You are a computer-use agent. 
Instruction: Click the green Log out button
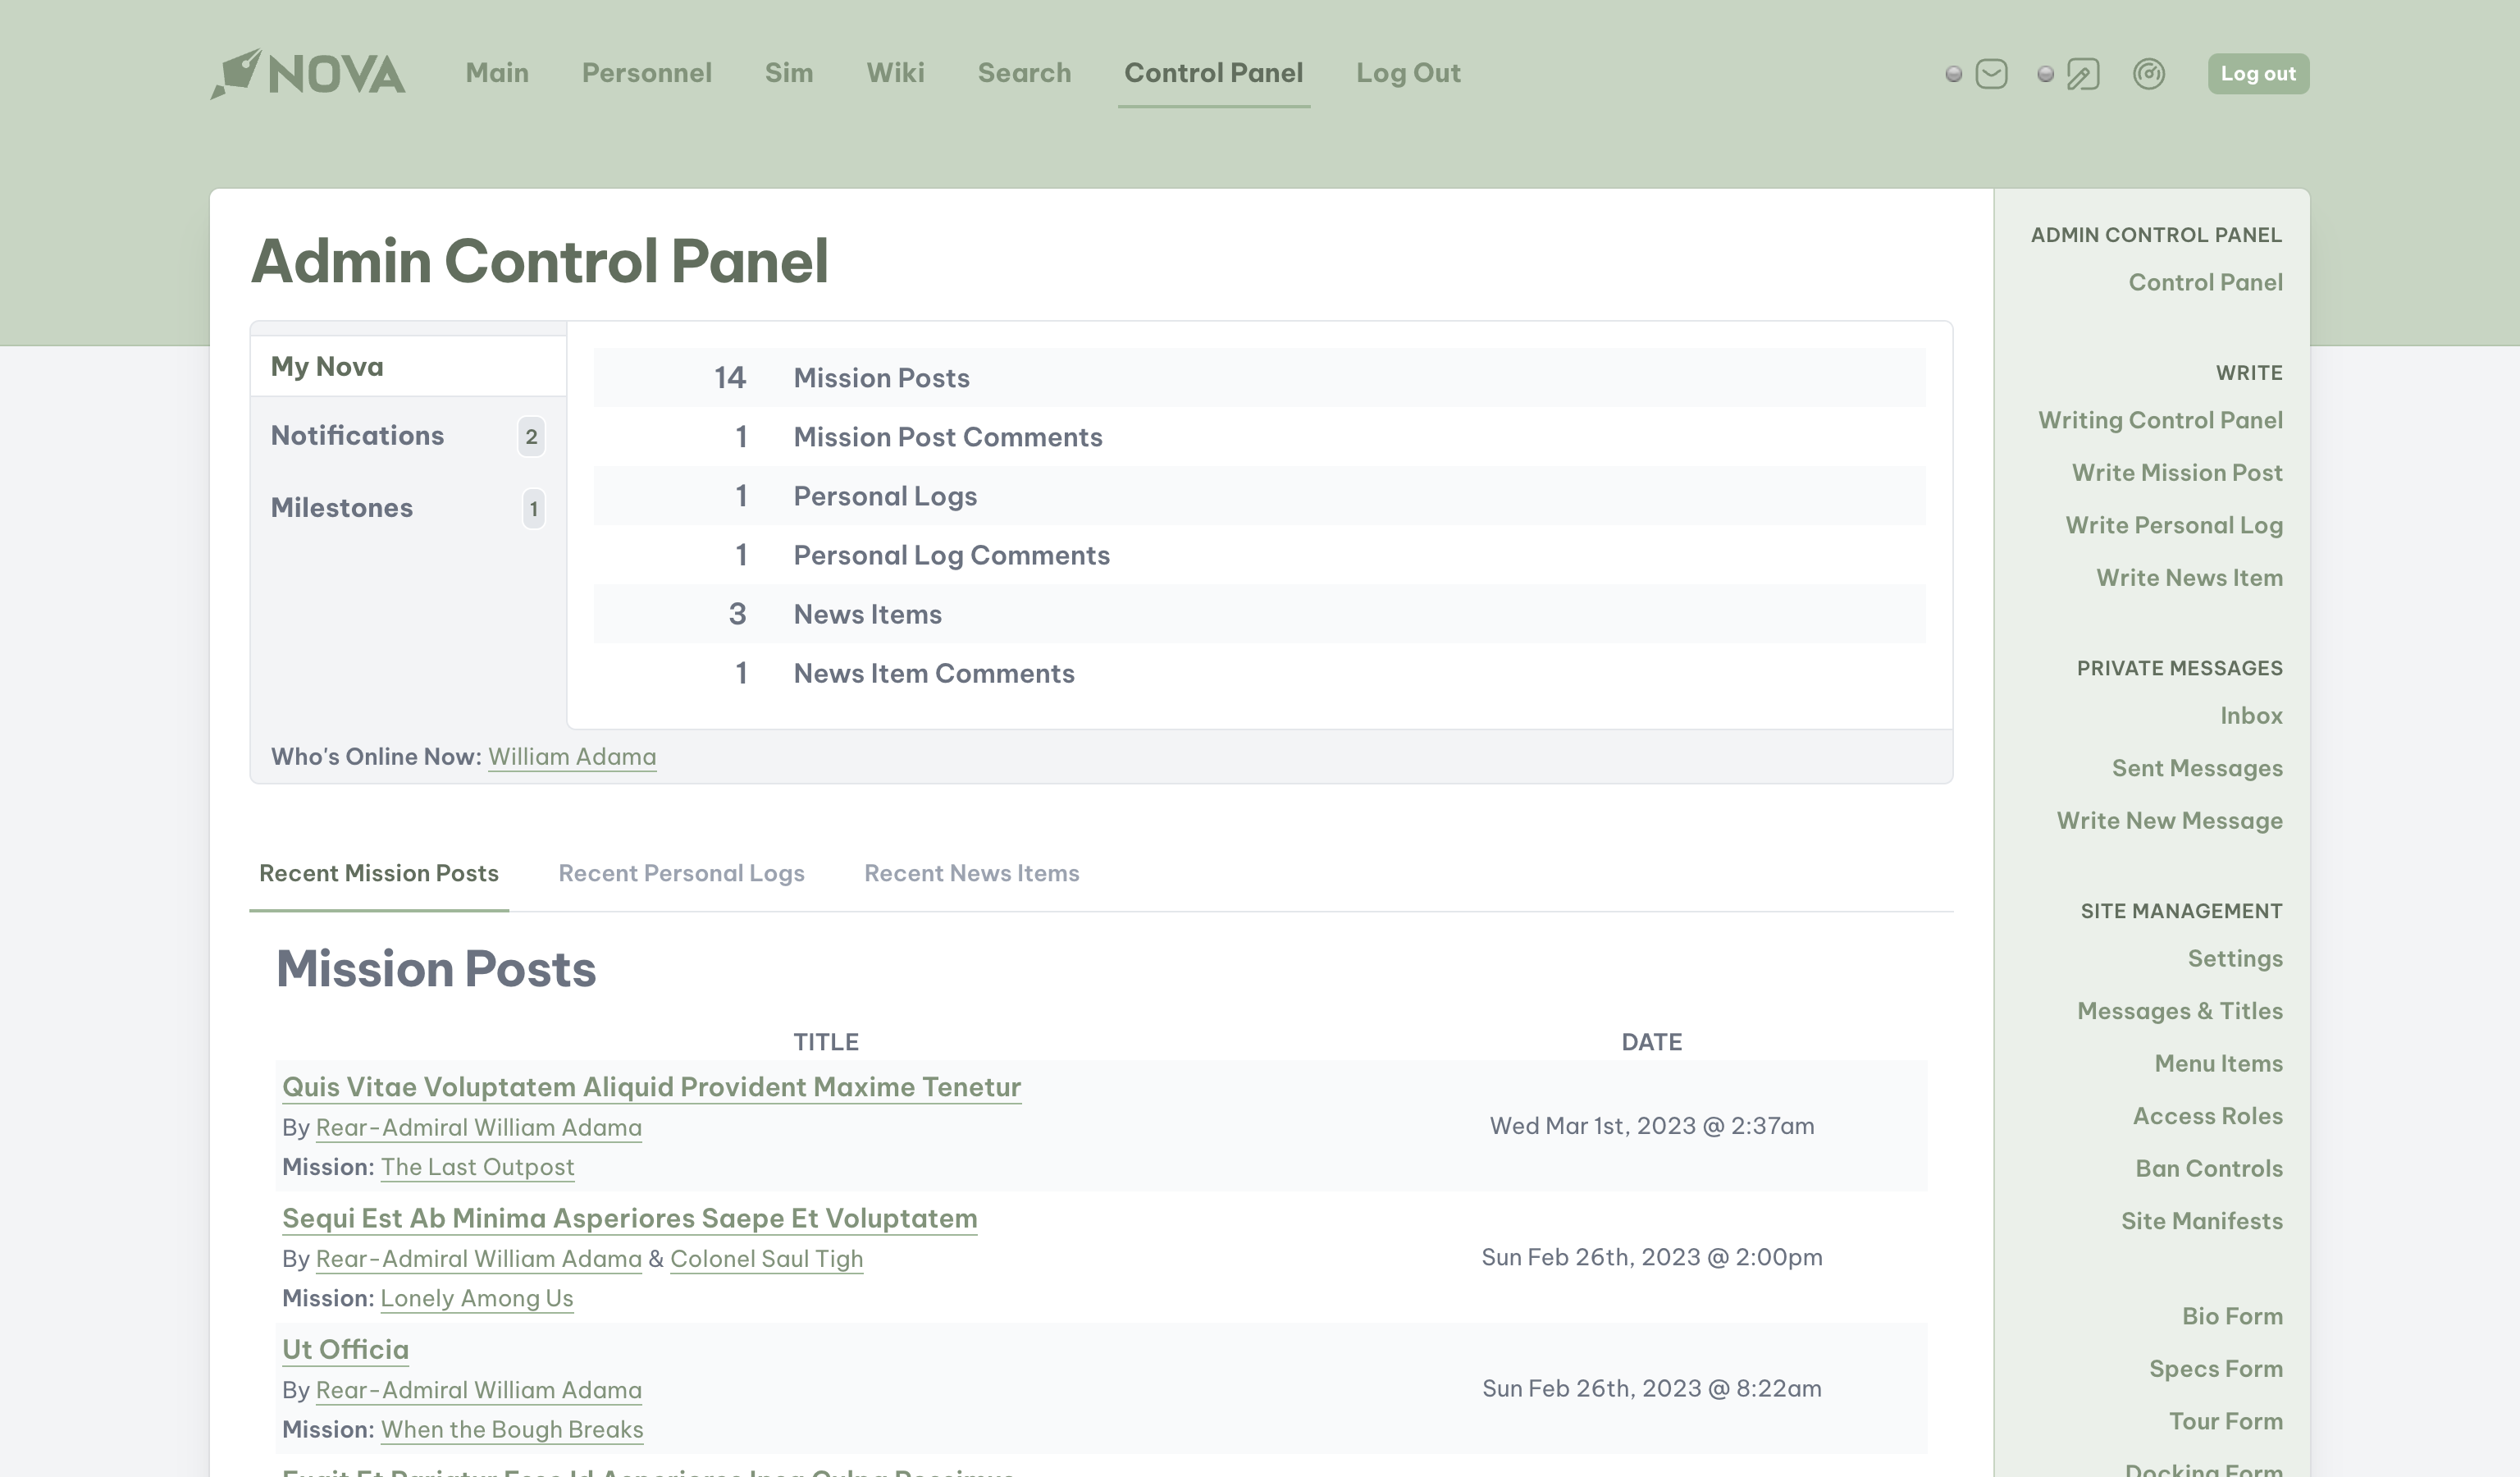2258,74
